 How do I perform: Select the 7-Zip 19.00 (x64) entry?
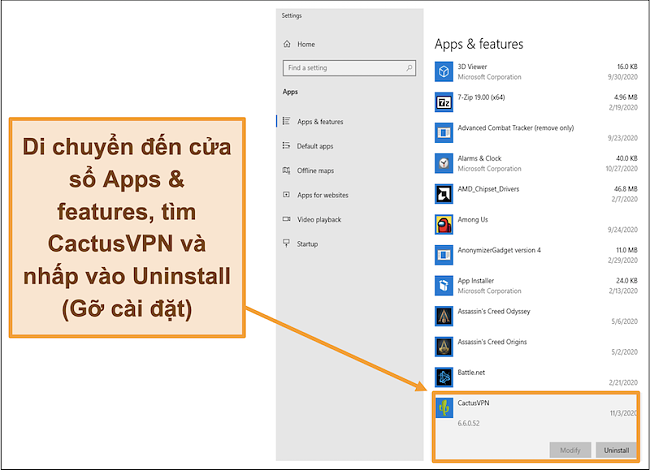[481, 97]
